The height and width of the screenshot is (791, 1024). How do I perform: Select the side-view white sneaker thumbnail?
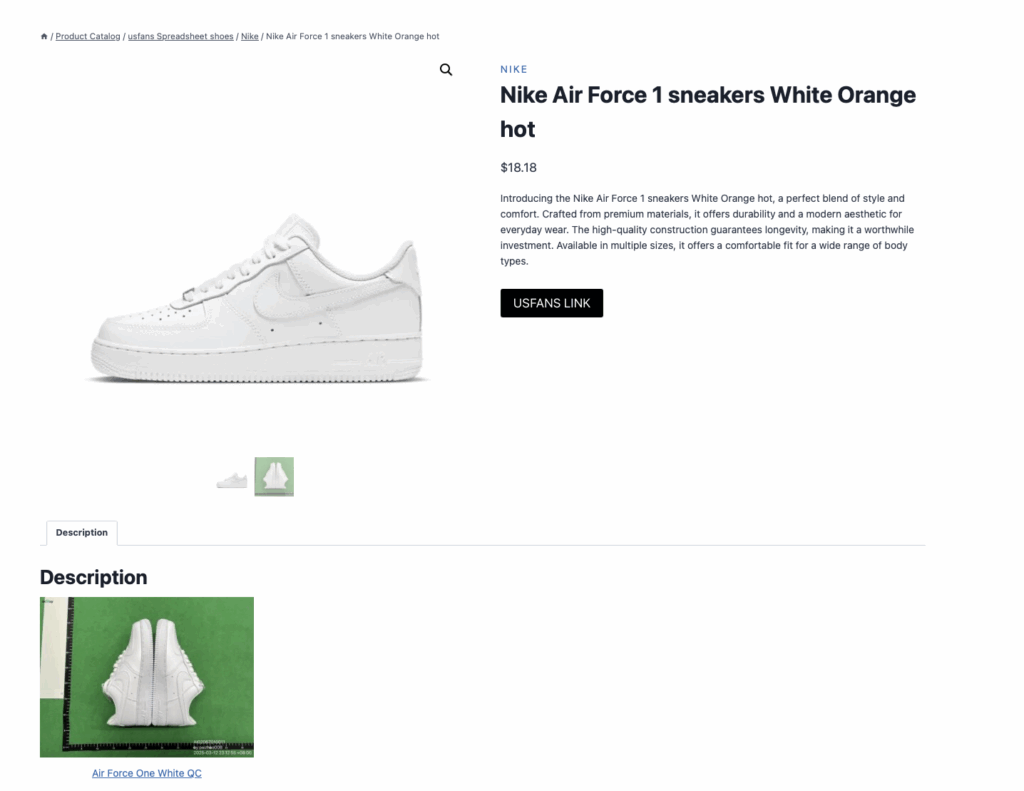click(232, 479)
